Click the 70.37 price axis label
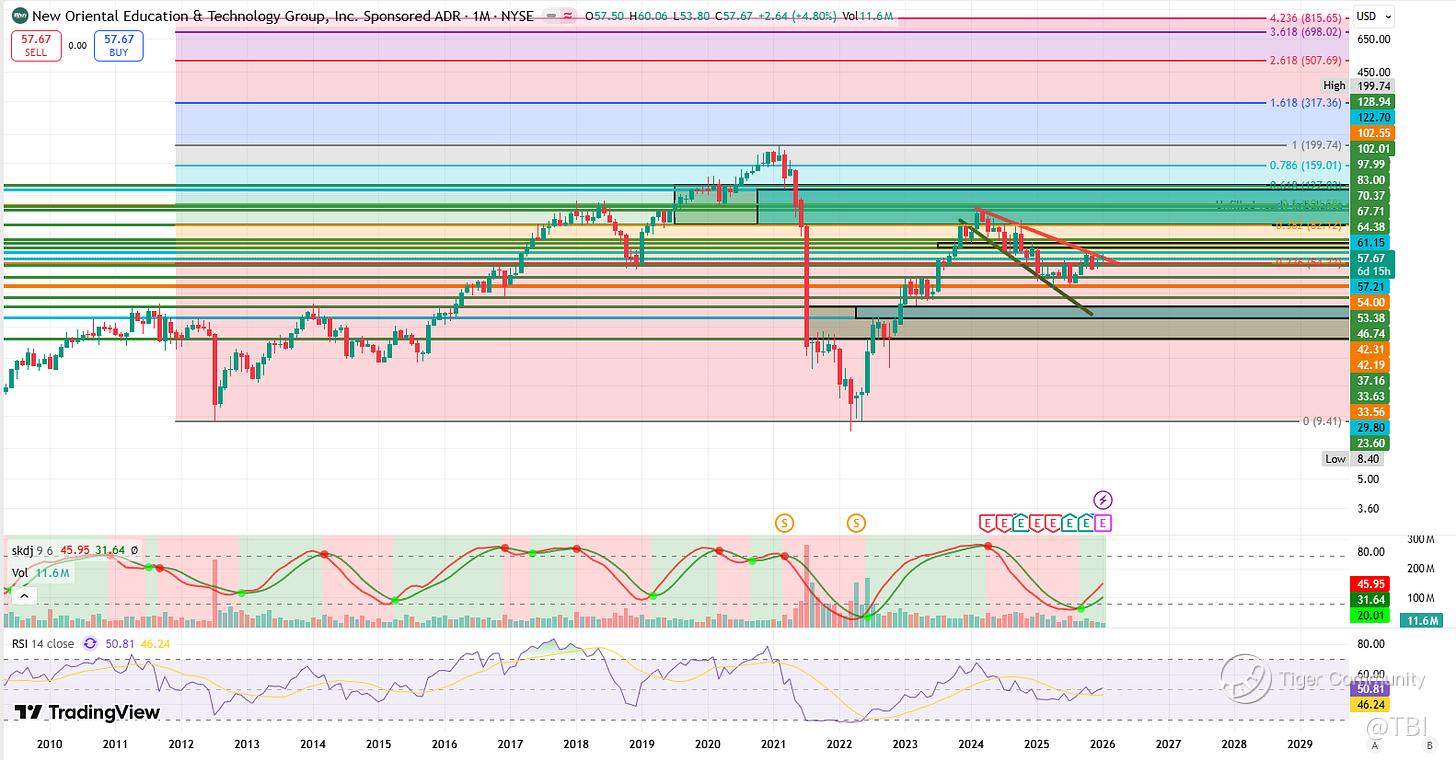Viewport: 1456px width, 760px height. [1371, 195]
